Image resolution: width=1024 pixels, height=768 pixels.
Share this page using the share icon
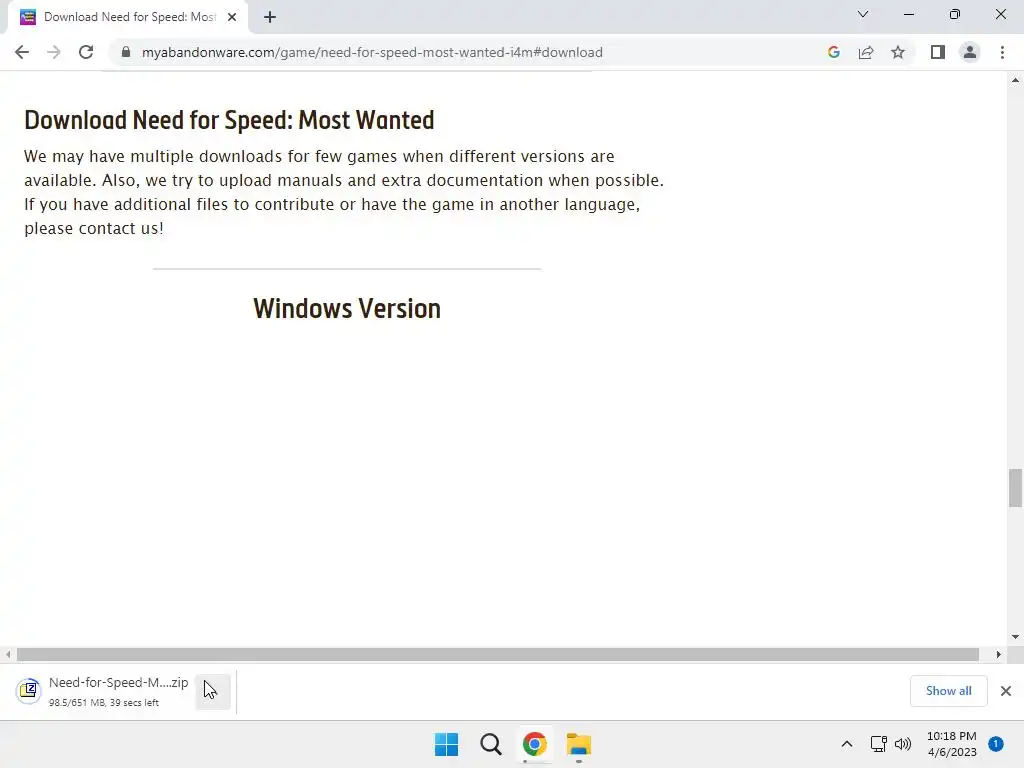(866, 52)
